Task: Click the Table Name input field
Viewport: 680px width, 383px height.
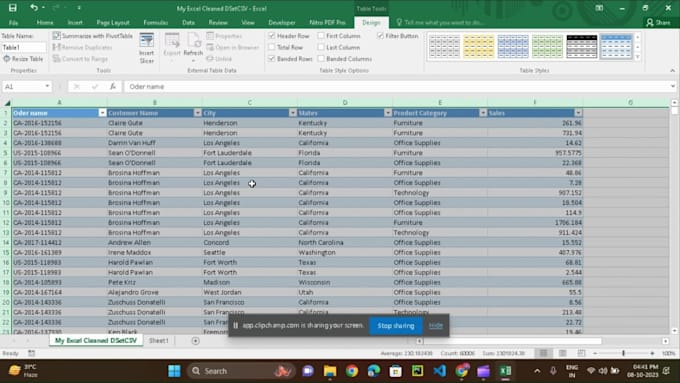Action: click(x=24, y=47)
